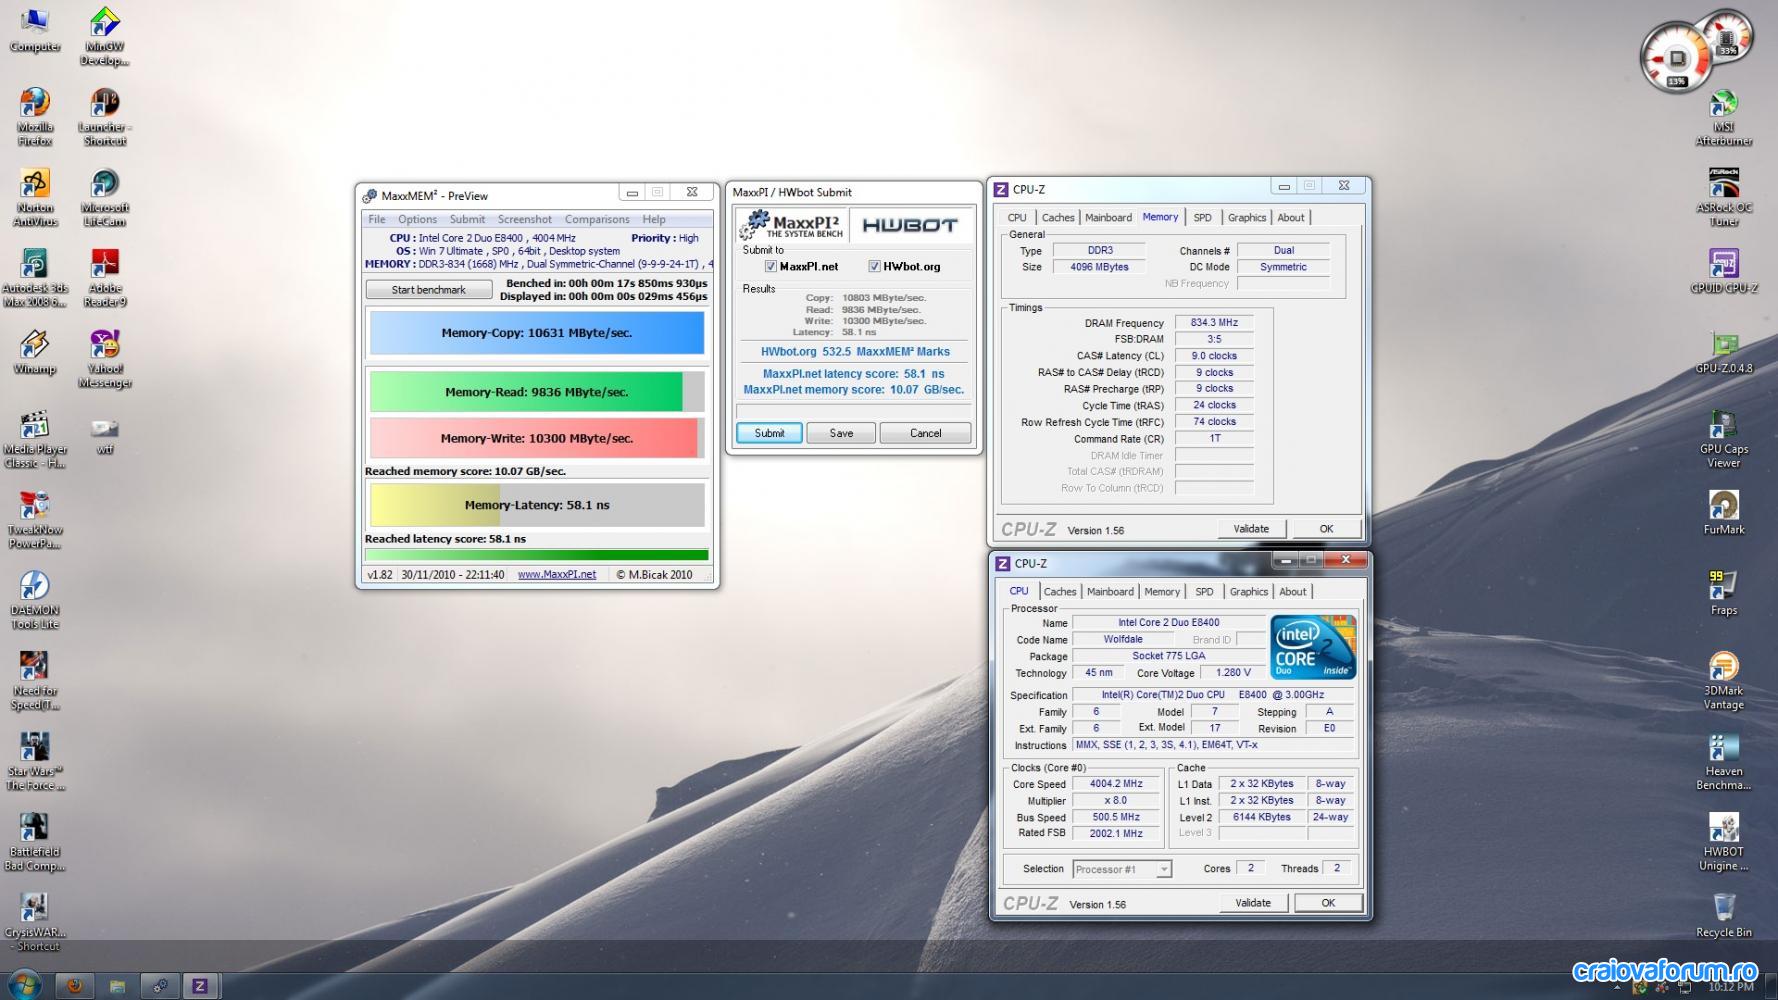1778x1000 pixels.
Task: Click Submit in the HWbot Submit dialog
Action: coord(770,433)
